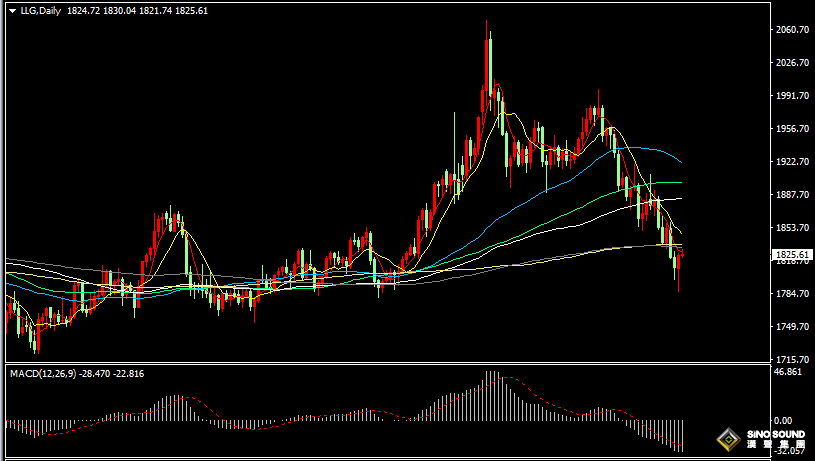Click the 1715.70 price scale label

click(792, 360)
